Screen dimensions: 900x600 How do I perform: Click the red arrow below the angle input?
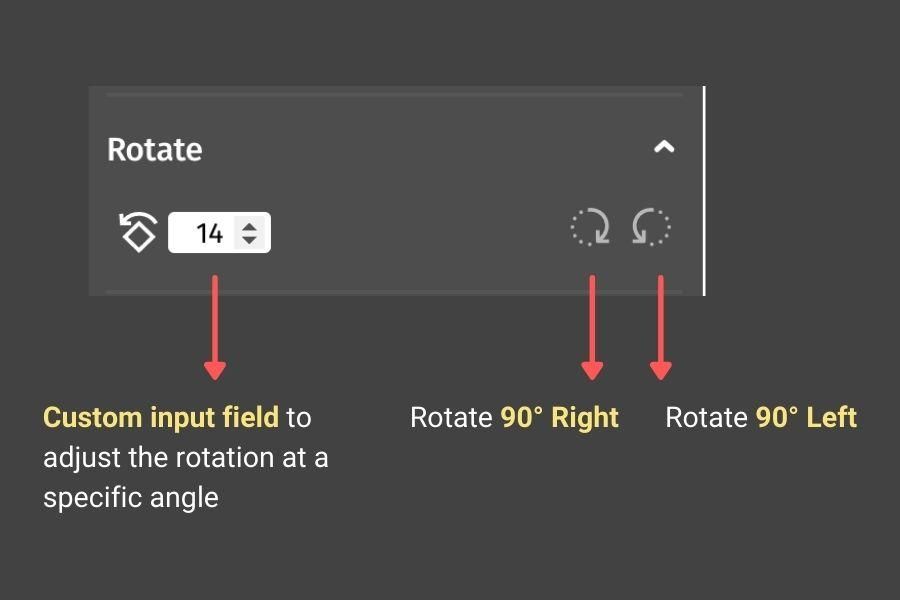click(215, 327)
